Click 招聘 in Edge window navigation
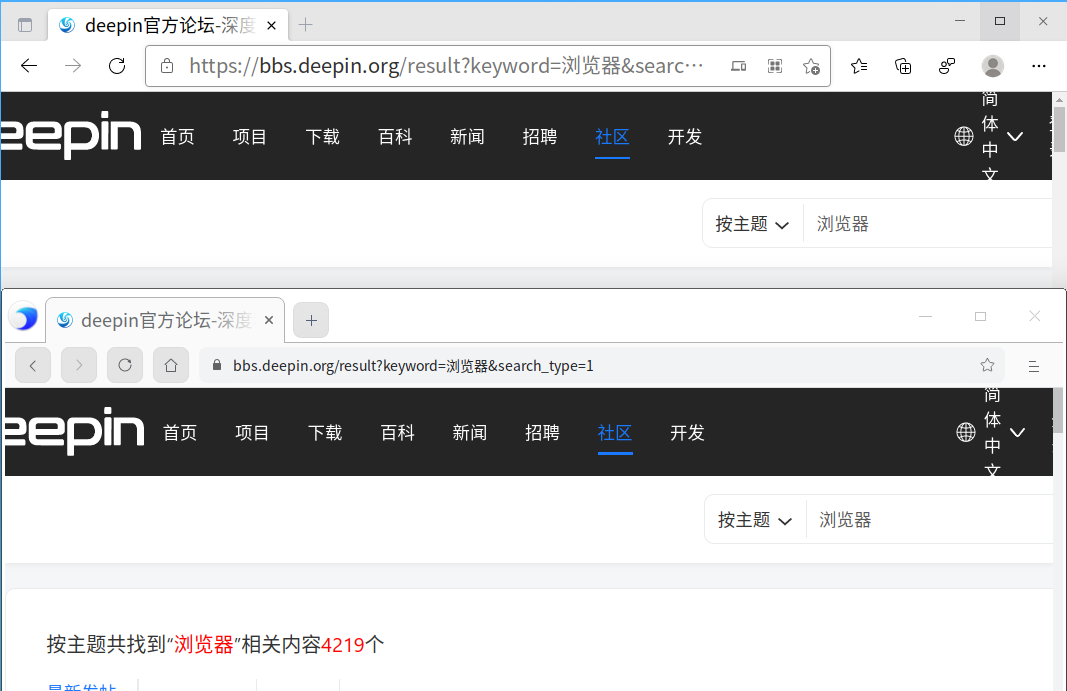1067x691 pixels. click(x=540, y=137)
